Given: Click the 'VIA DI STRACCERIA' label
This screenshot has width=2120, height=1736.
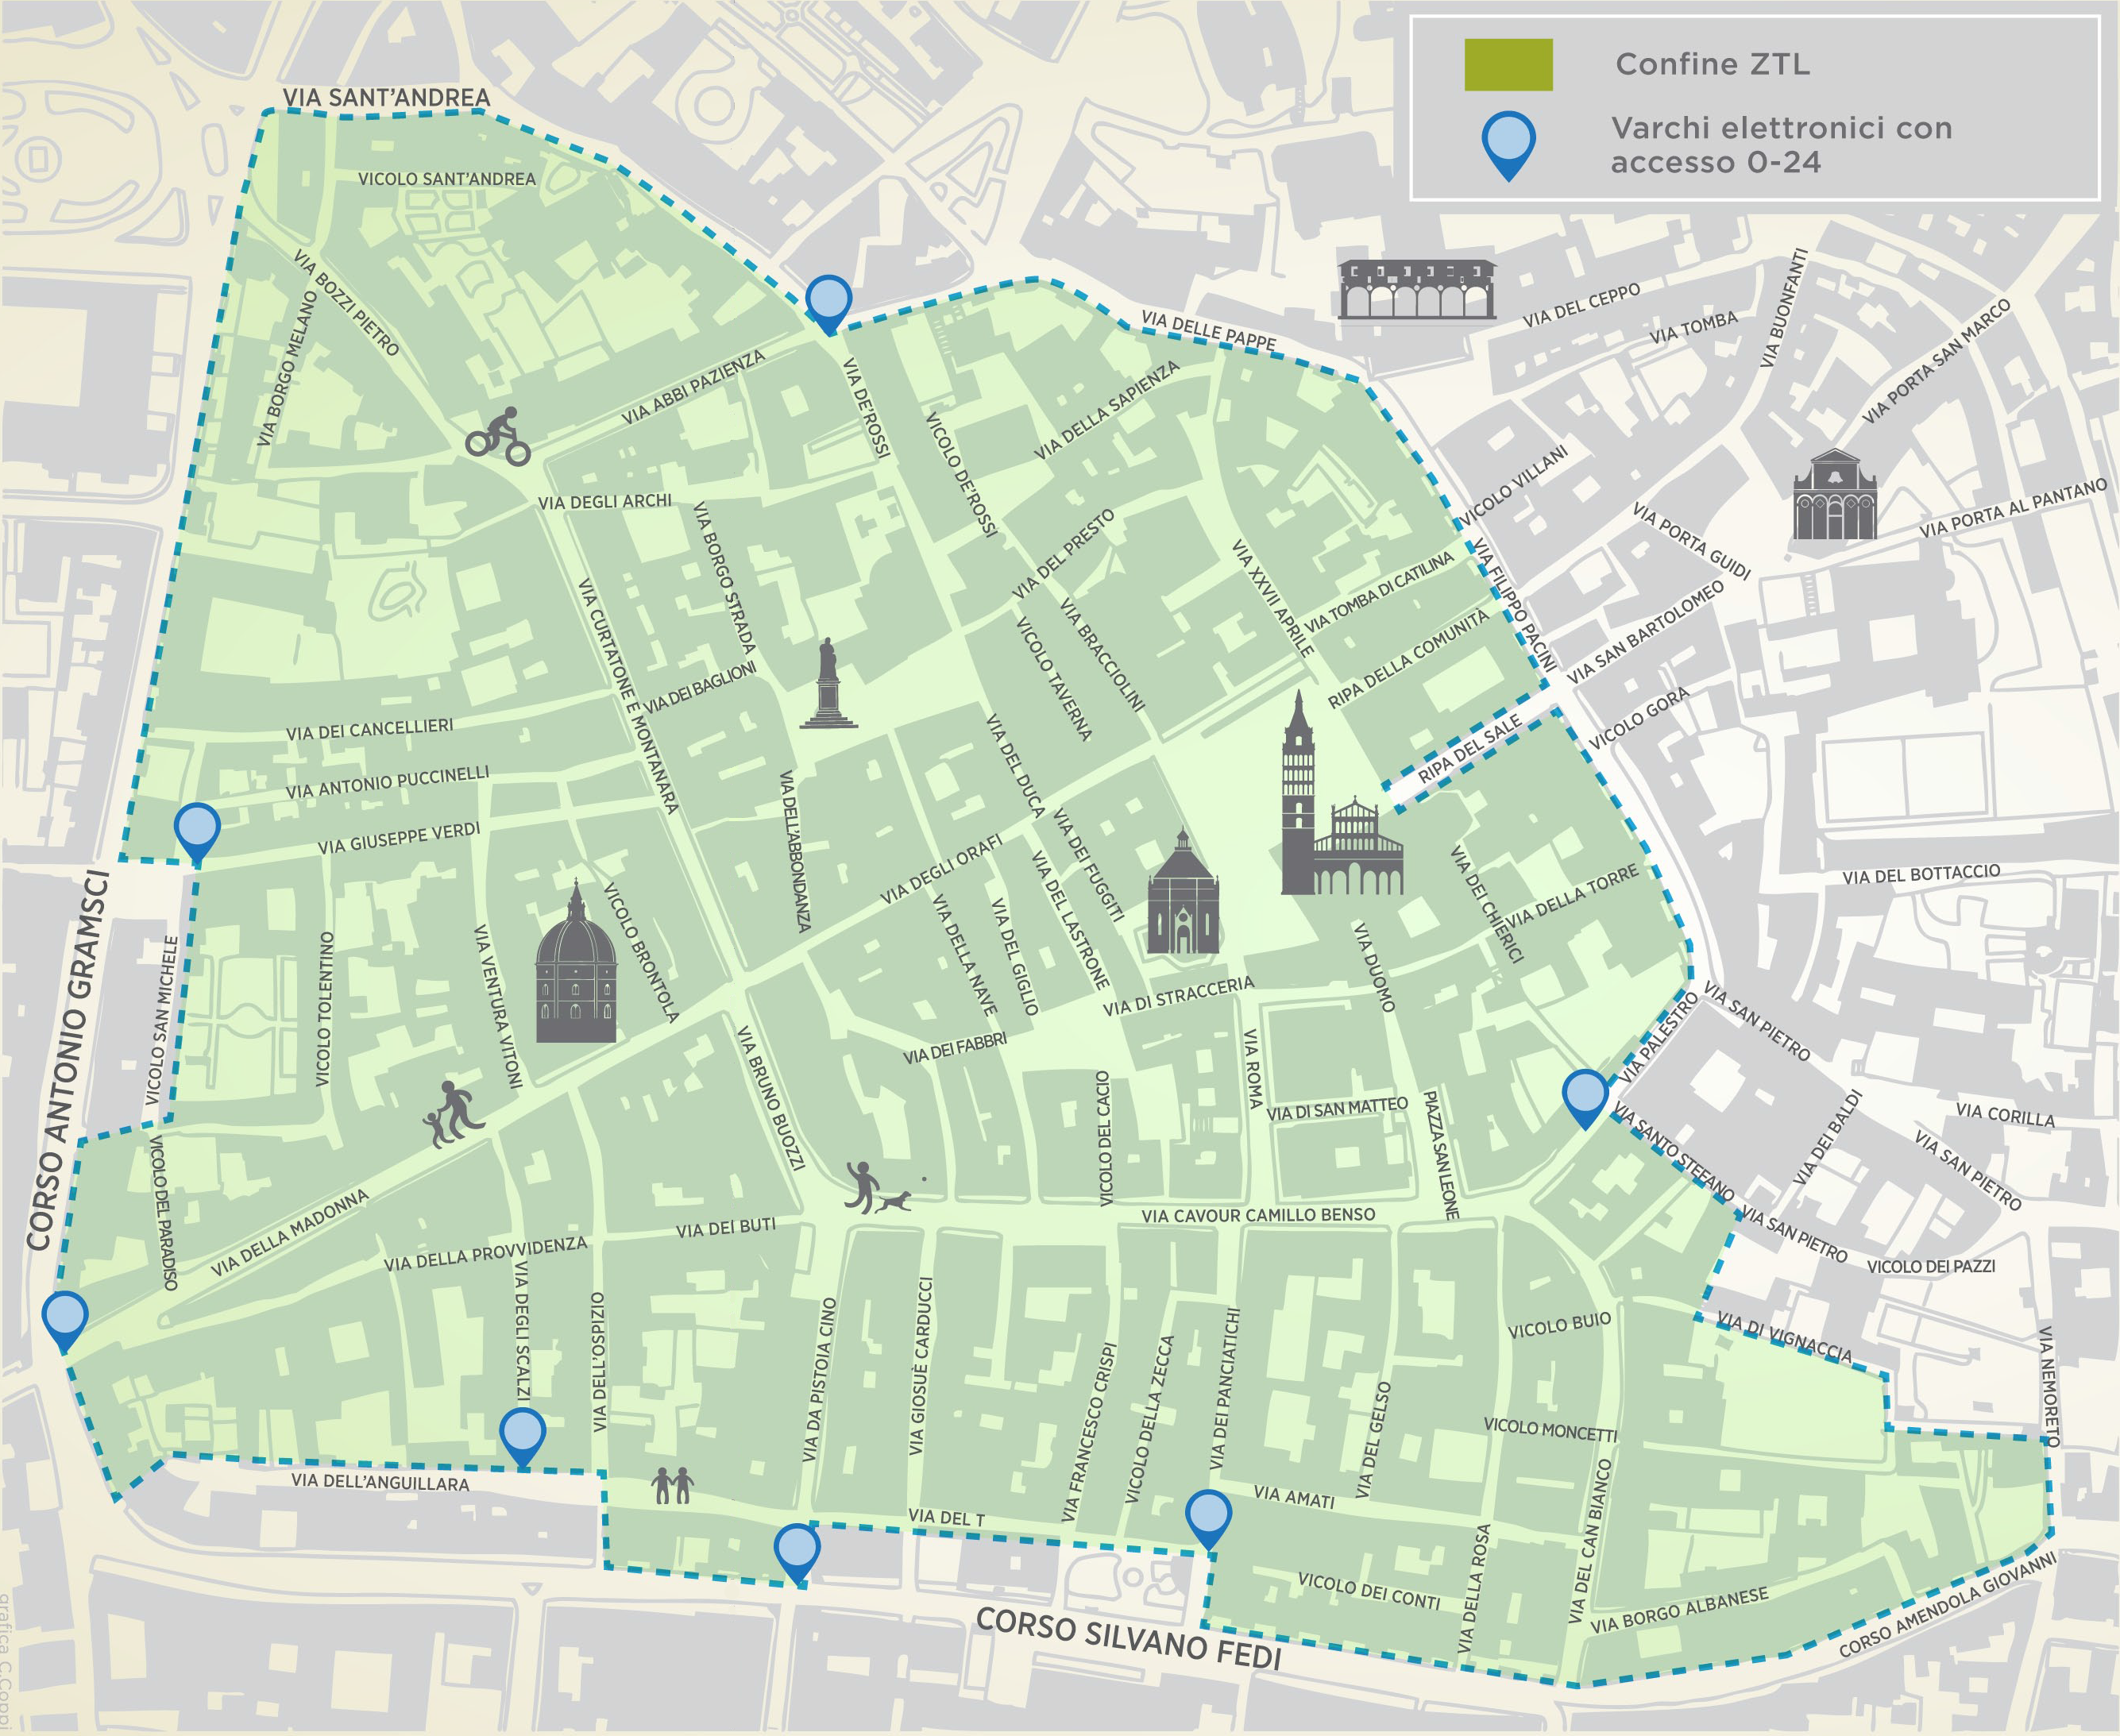Looking at the screenshot, I should coord(1178,996).
